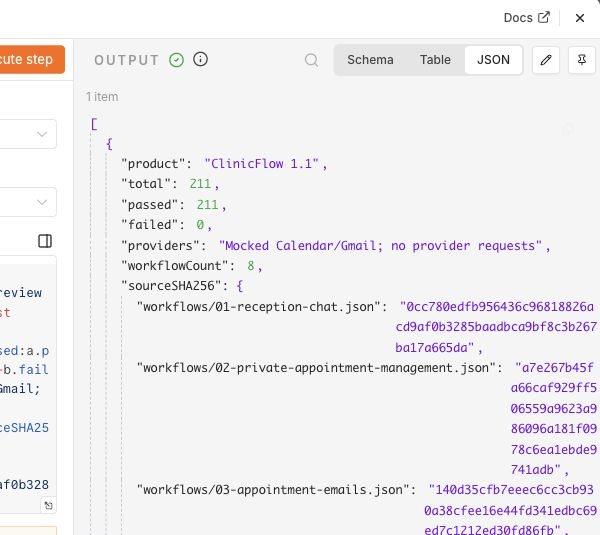
Task: Click inside the left code editor
Action: [x=27, y=383]
